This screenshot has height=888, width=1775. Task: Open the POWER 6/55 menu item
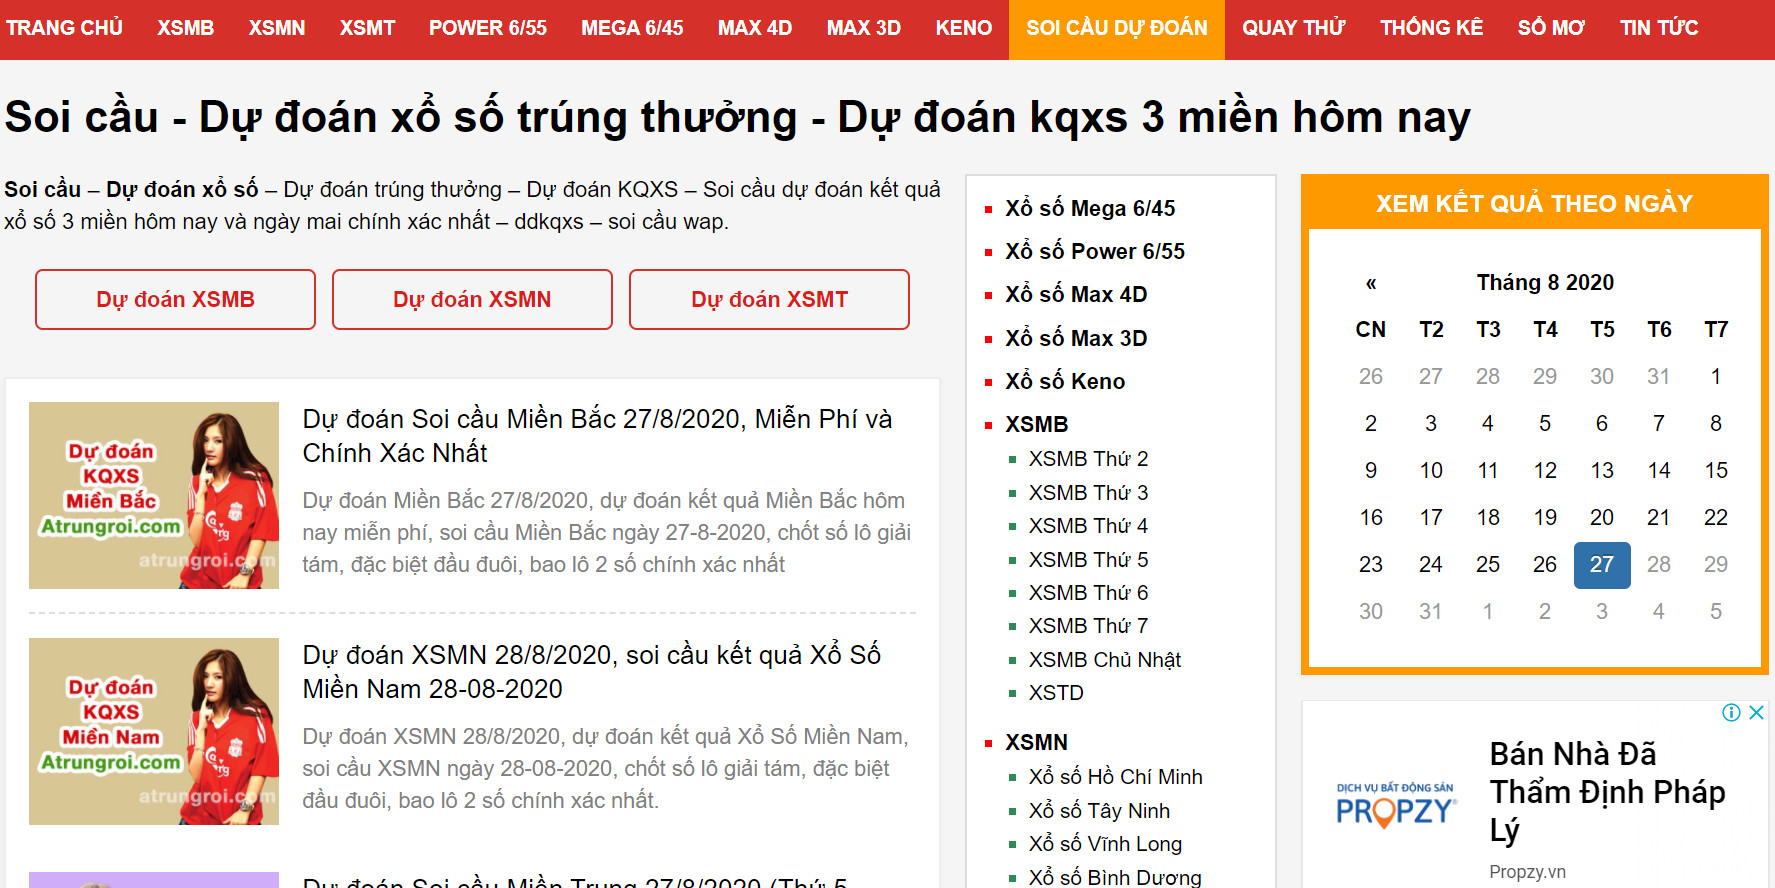tap(487, 28)
